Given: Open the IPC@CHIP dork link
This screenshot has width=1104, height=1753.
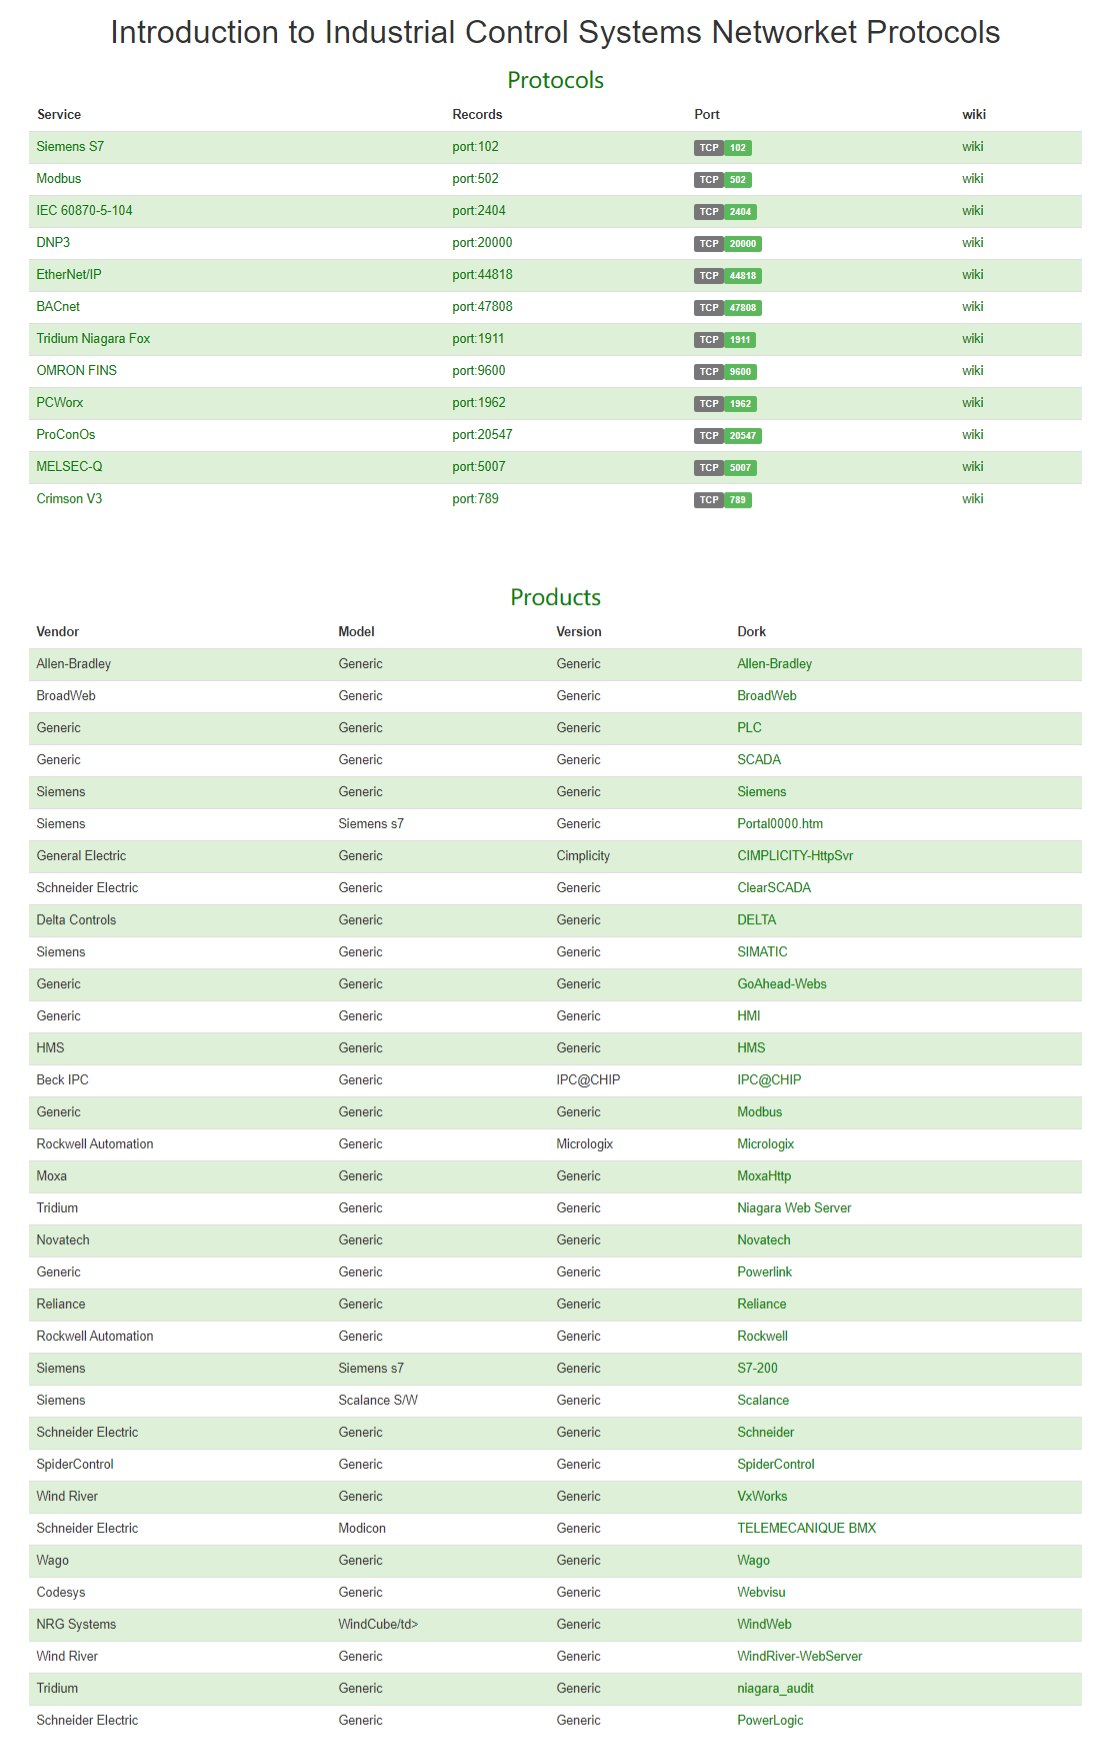Looking at the screenshot, I should [x=769, y=1080].
